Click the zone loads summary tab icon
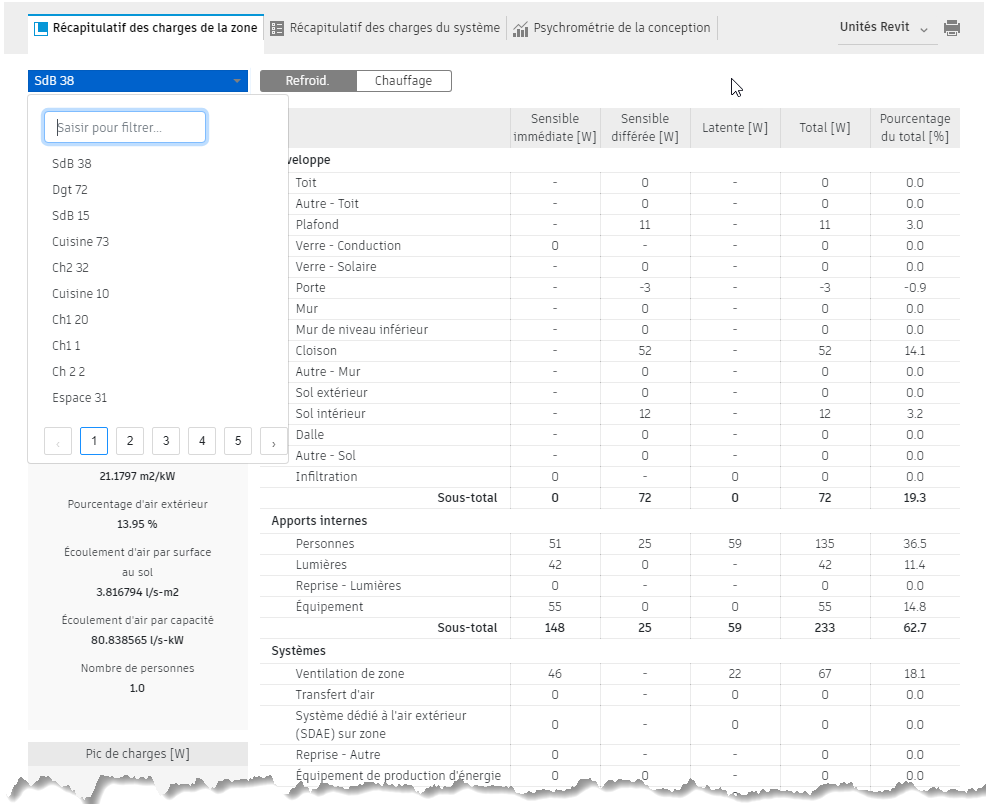Screen dimensions: 986x804 click(41, 28)
